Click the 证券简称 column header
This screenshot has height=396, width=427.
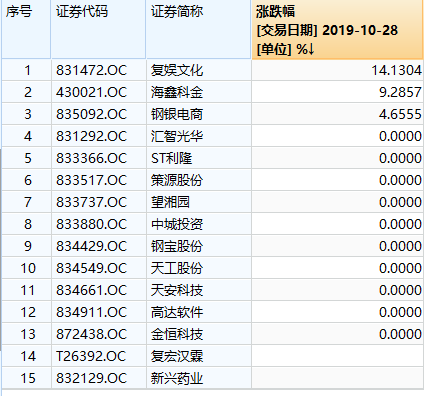tap(198, 29)
